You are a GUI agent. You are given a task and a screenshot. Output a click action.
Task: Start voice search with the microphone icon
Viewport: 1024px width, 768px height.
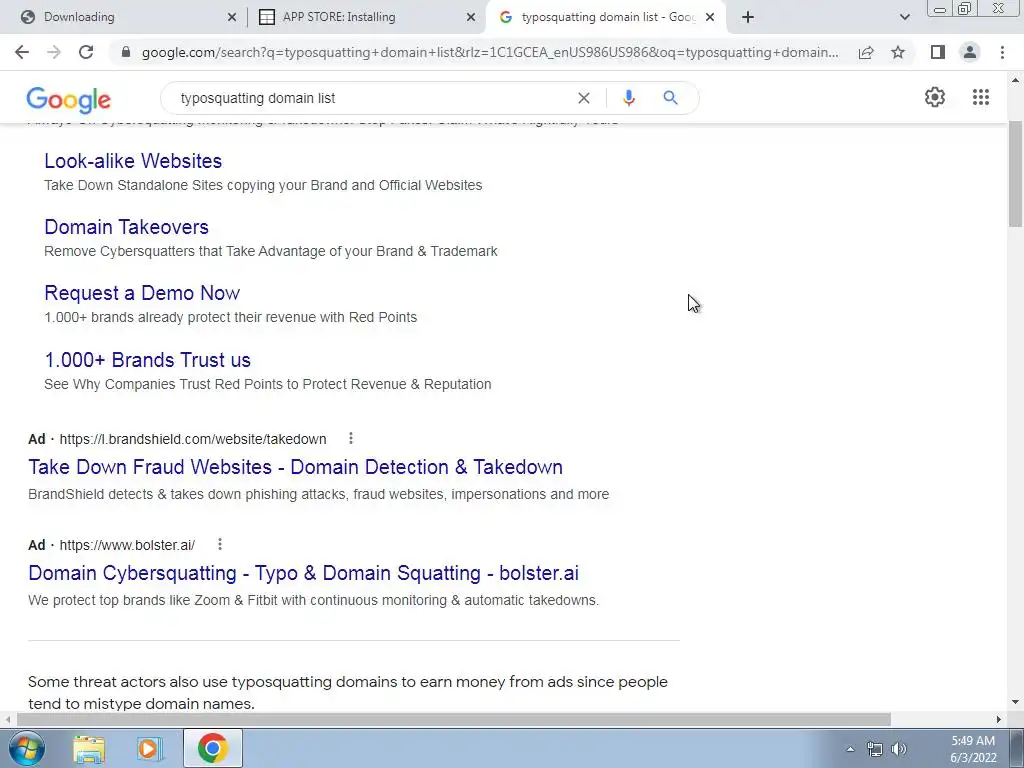click(x=628, y=98)
